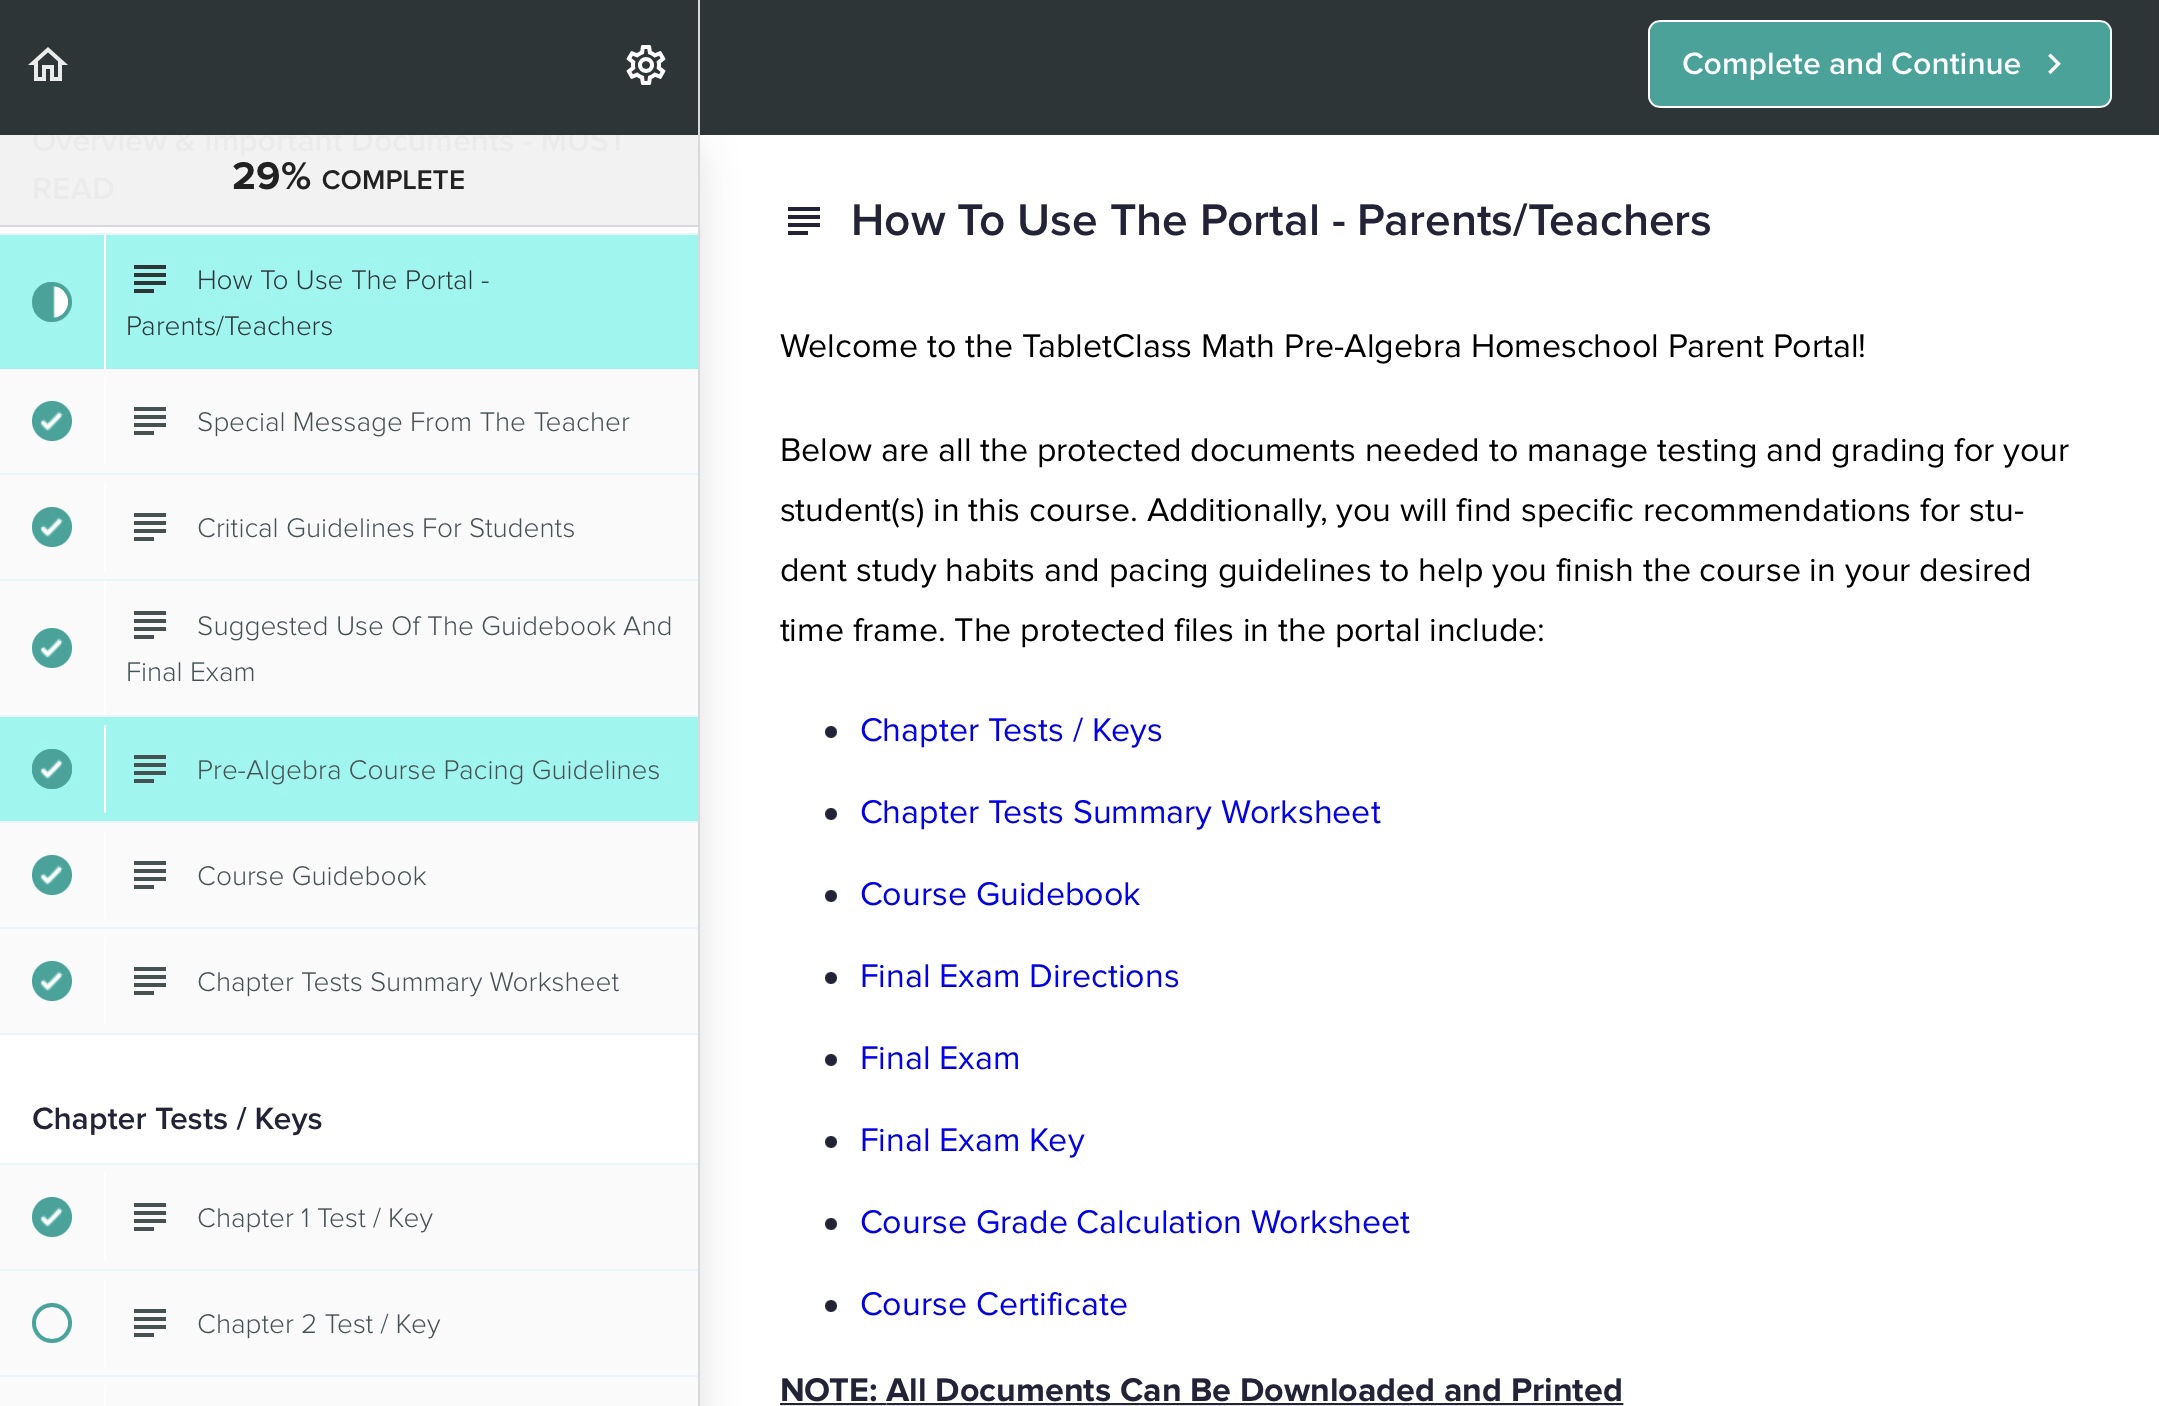Click the Chapter Tests / Keys bullet link
Screen dimensions: 2159x1406
pos(1011,730)
